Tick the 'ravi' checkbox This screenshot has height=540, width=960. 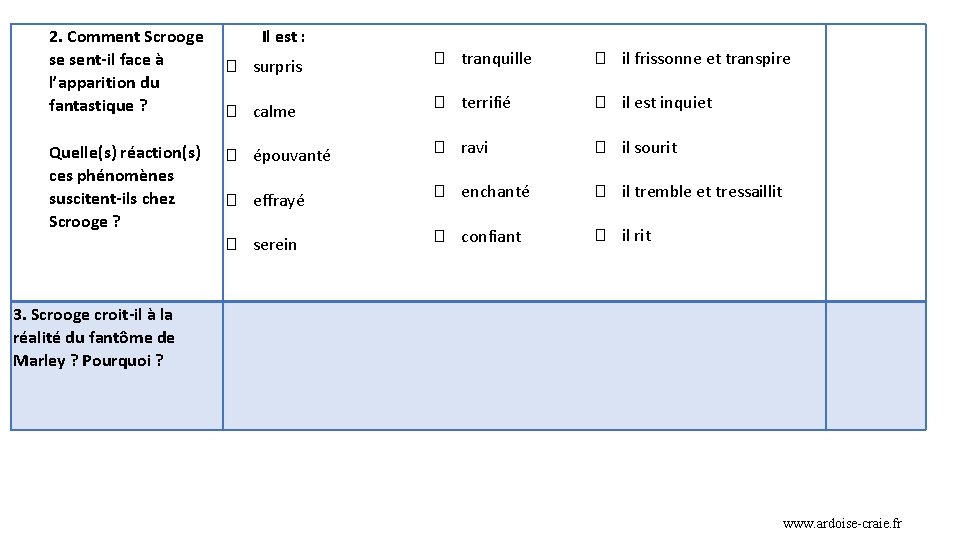440,147
